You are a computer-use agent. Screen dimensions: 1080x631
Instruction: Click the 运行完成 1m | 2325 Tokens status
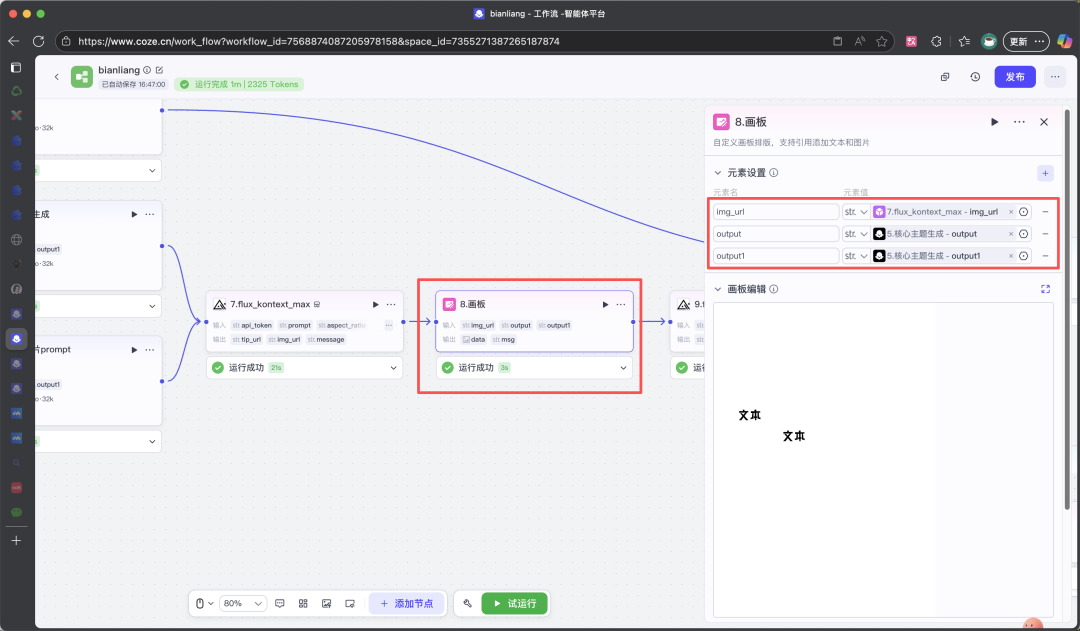(239, 84)
